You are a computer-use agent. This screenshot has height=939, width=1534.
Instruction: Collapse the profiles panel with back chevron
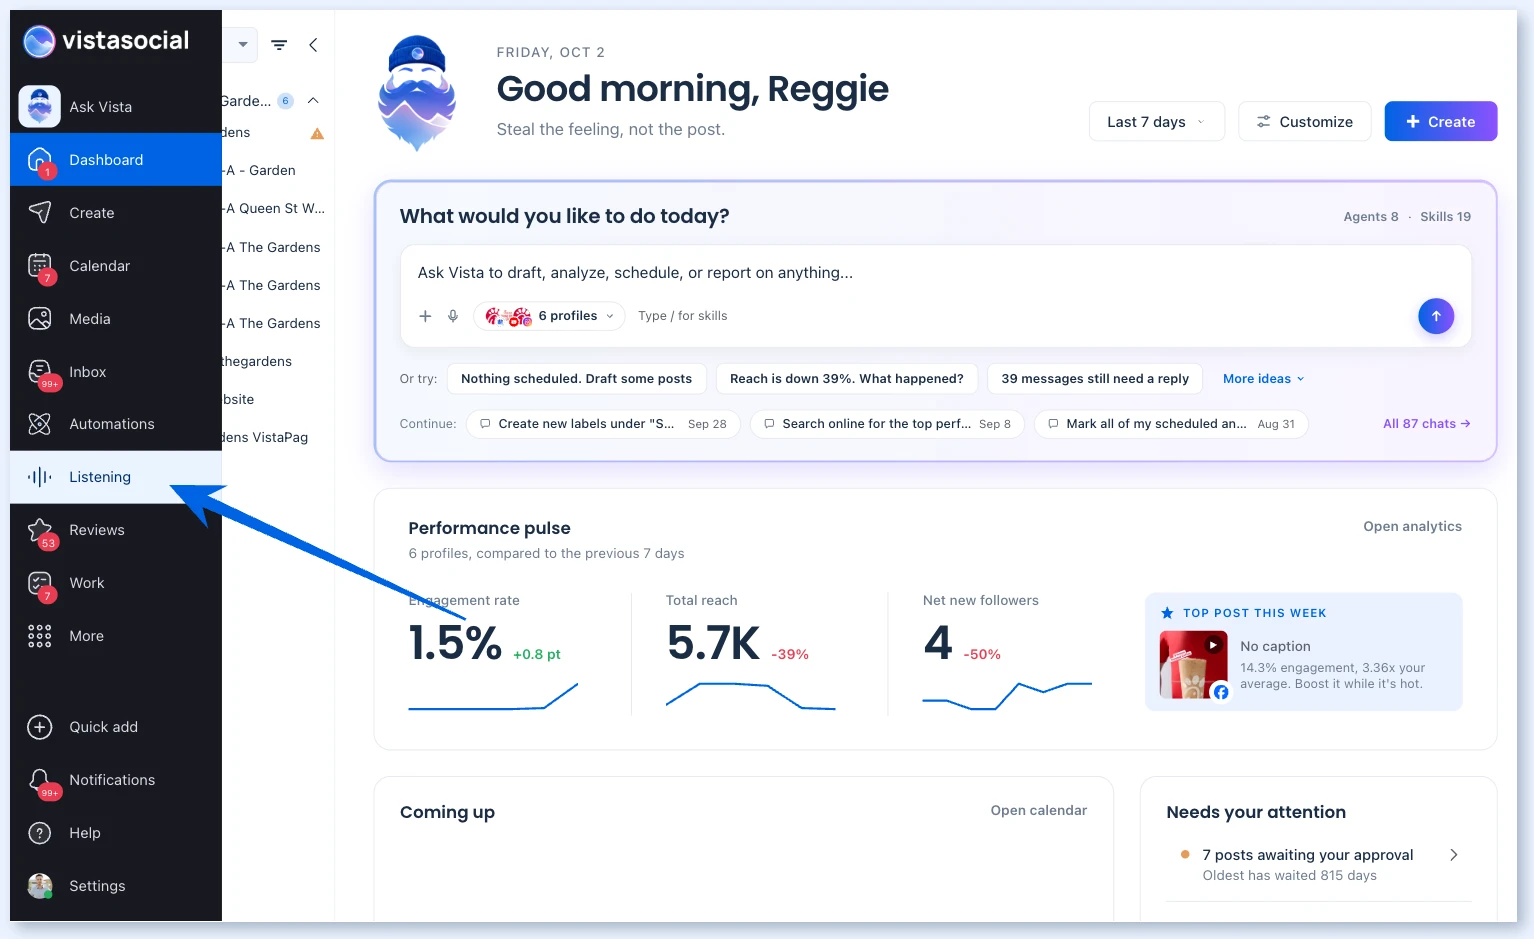(313, 45)
